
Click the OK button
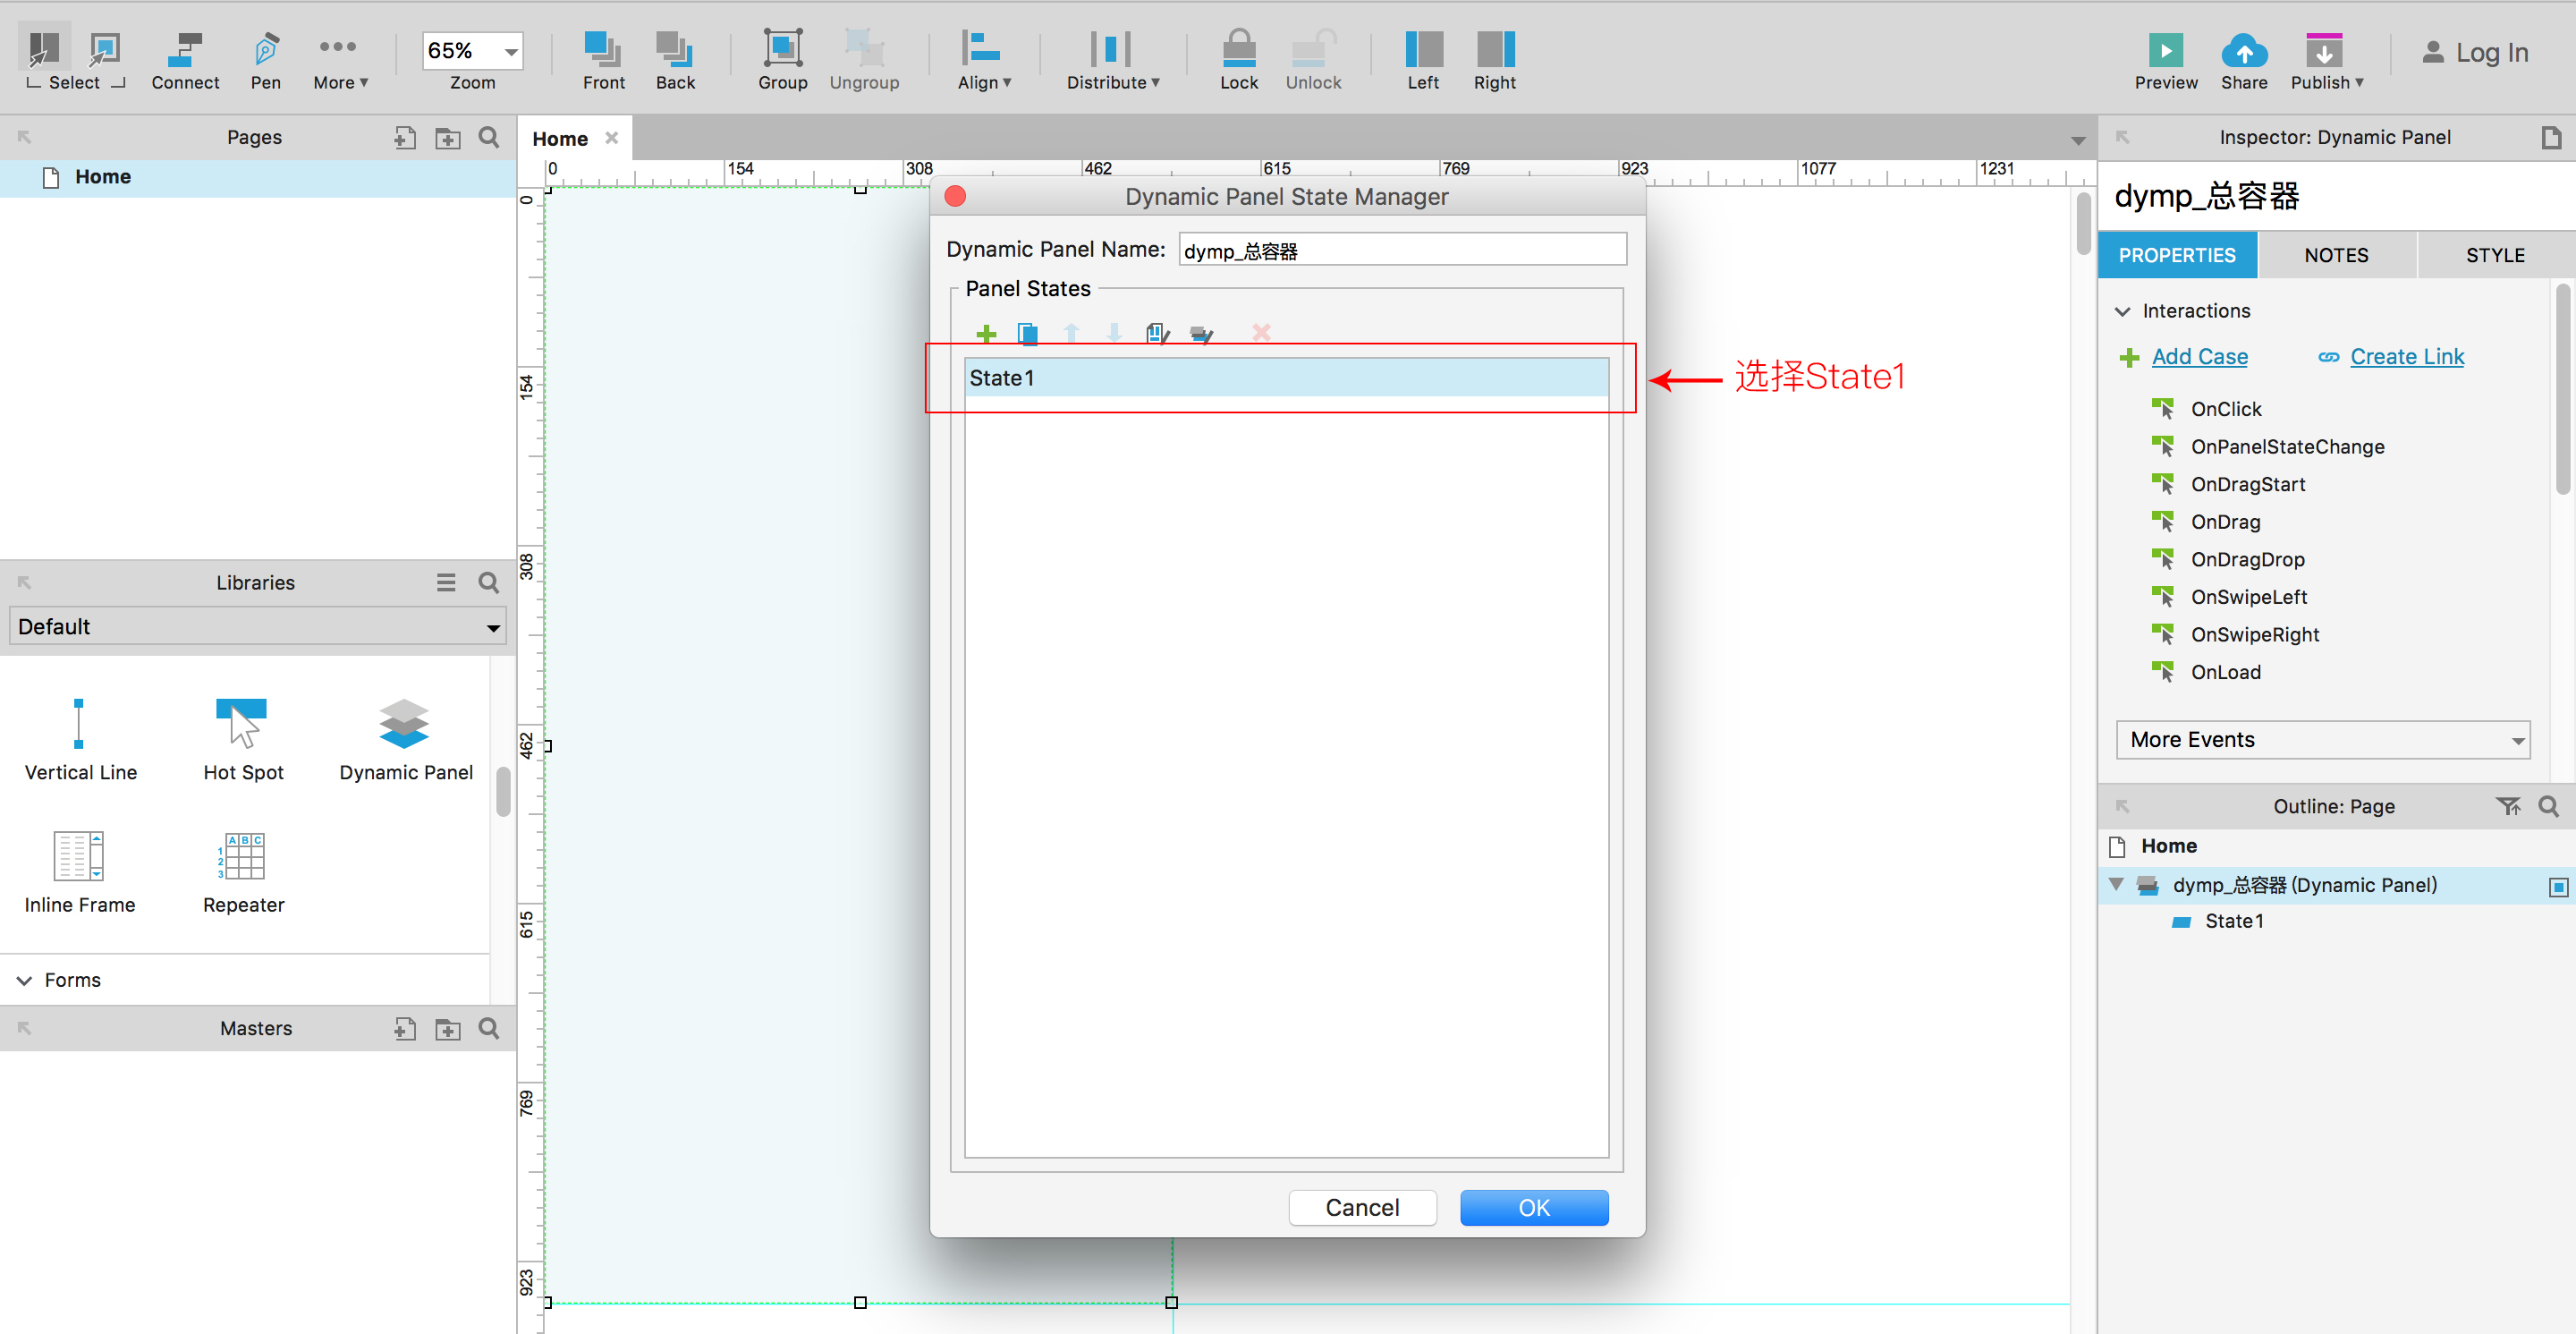(x=1533, y=1207)
